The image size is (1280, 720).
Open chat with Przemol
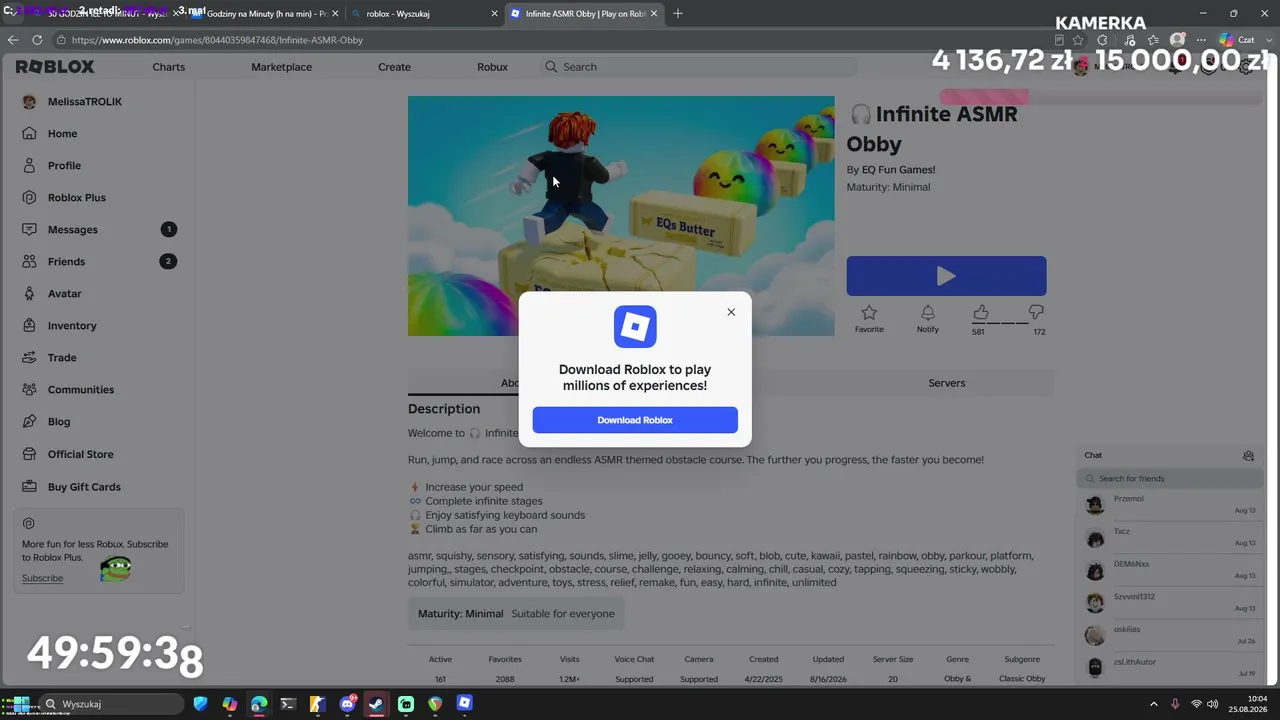[x=1170, y=505]
